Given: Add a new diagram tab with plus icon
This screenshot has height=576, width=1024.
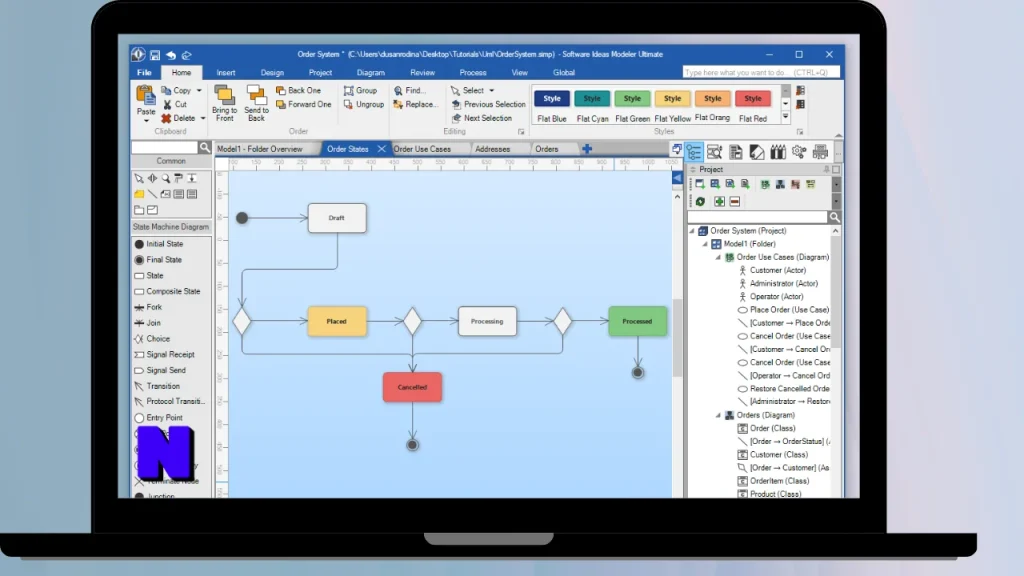Looking at the screenshot, I should (587, 149).
